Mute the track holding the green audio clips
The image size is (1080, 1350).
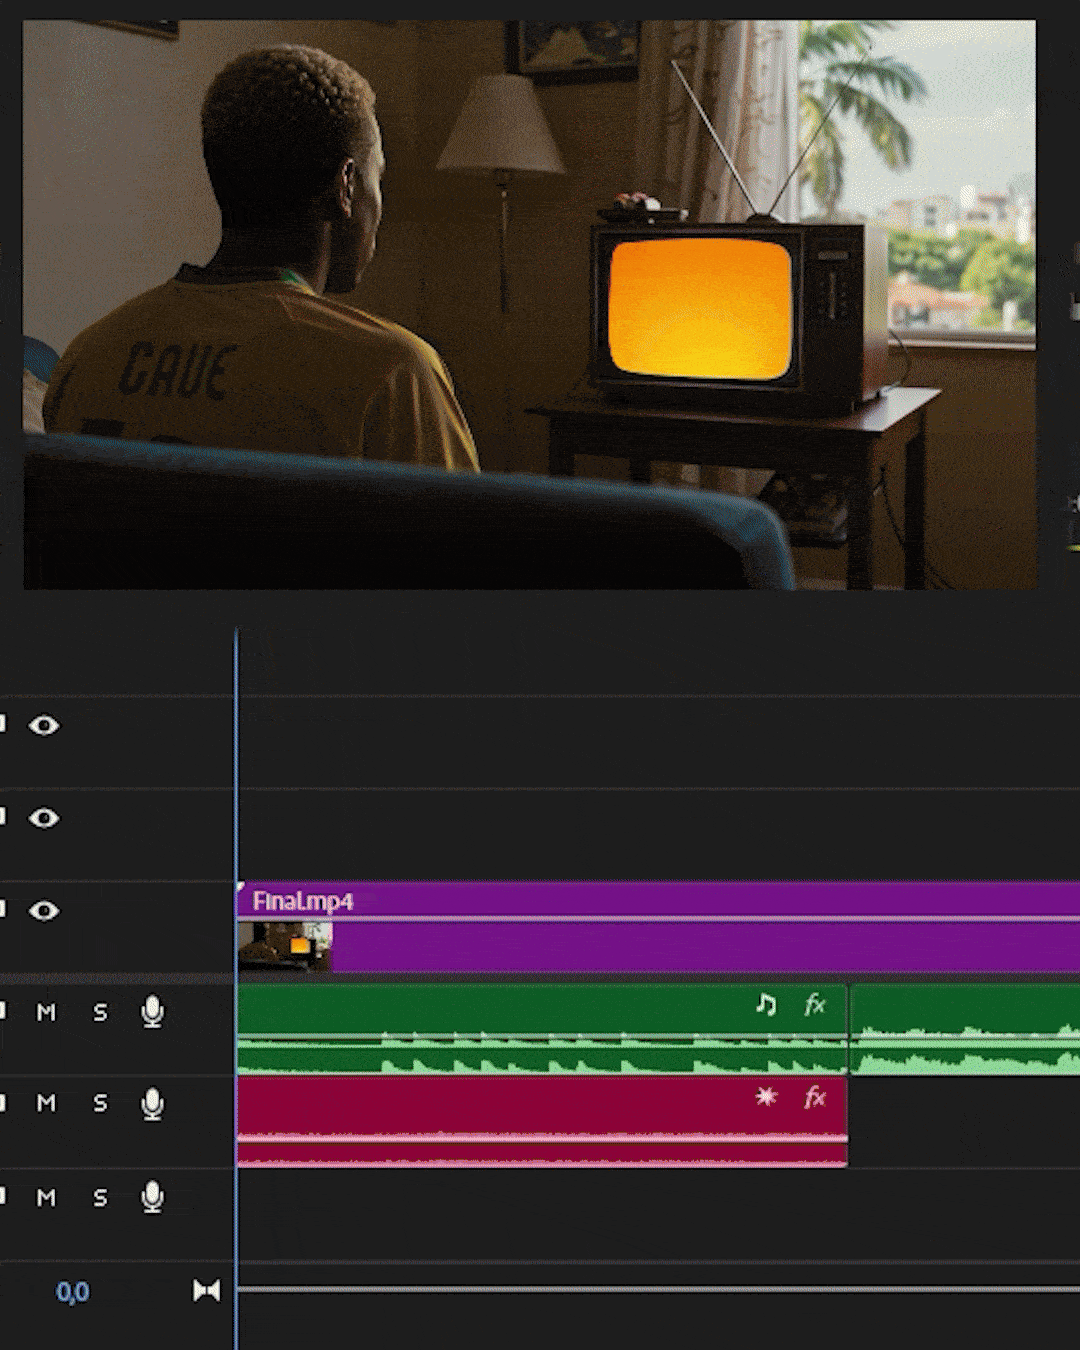[x=46, y=1012]
